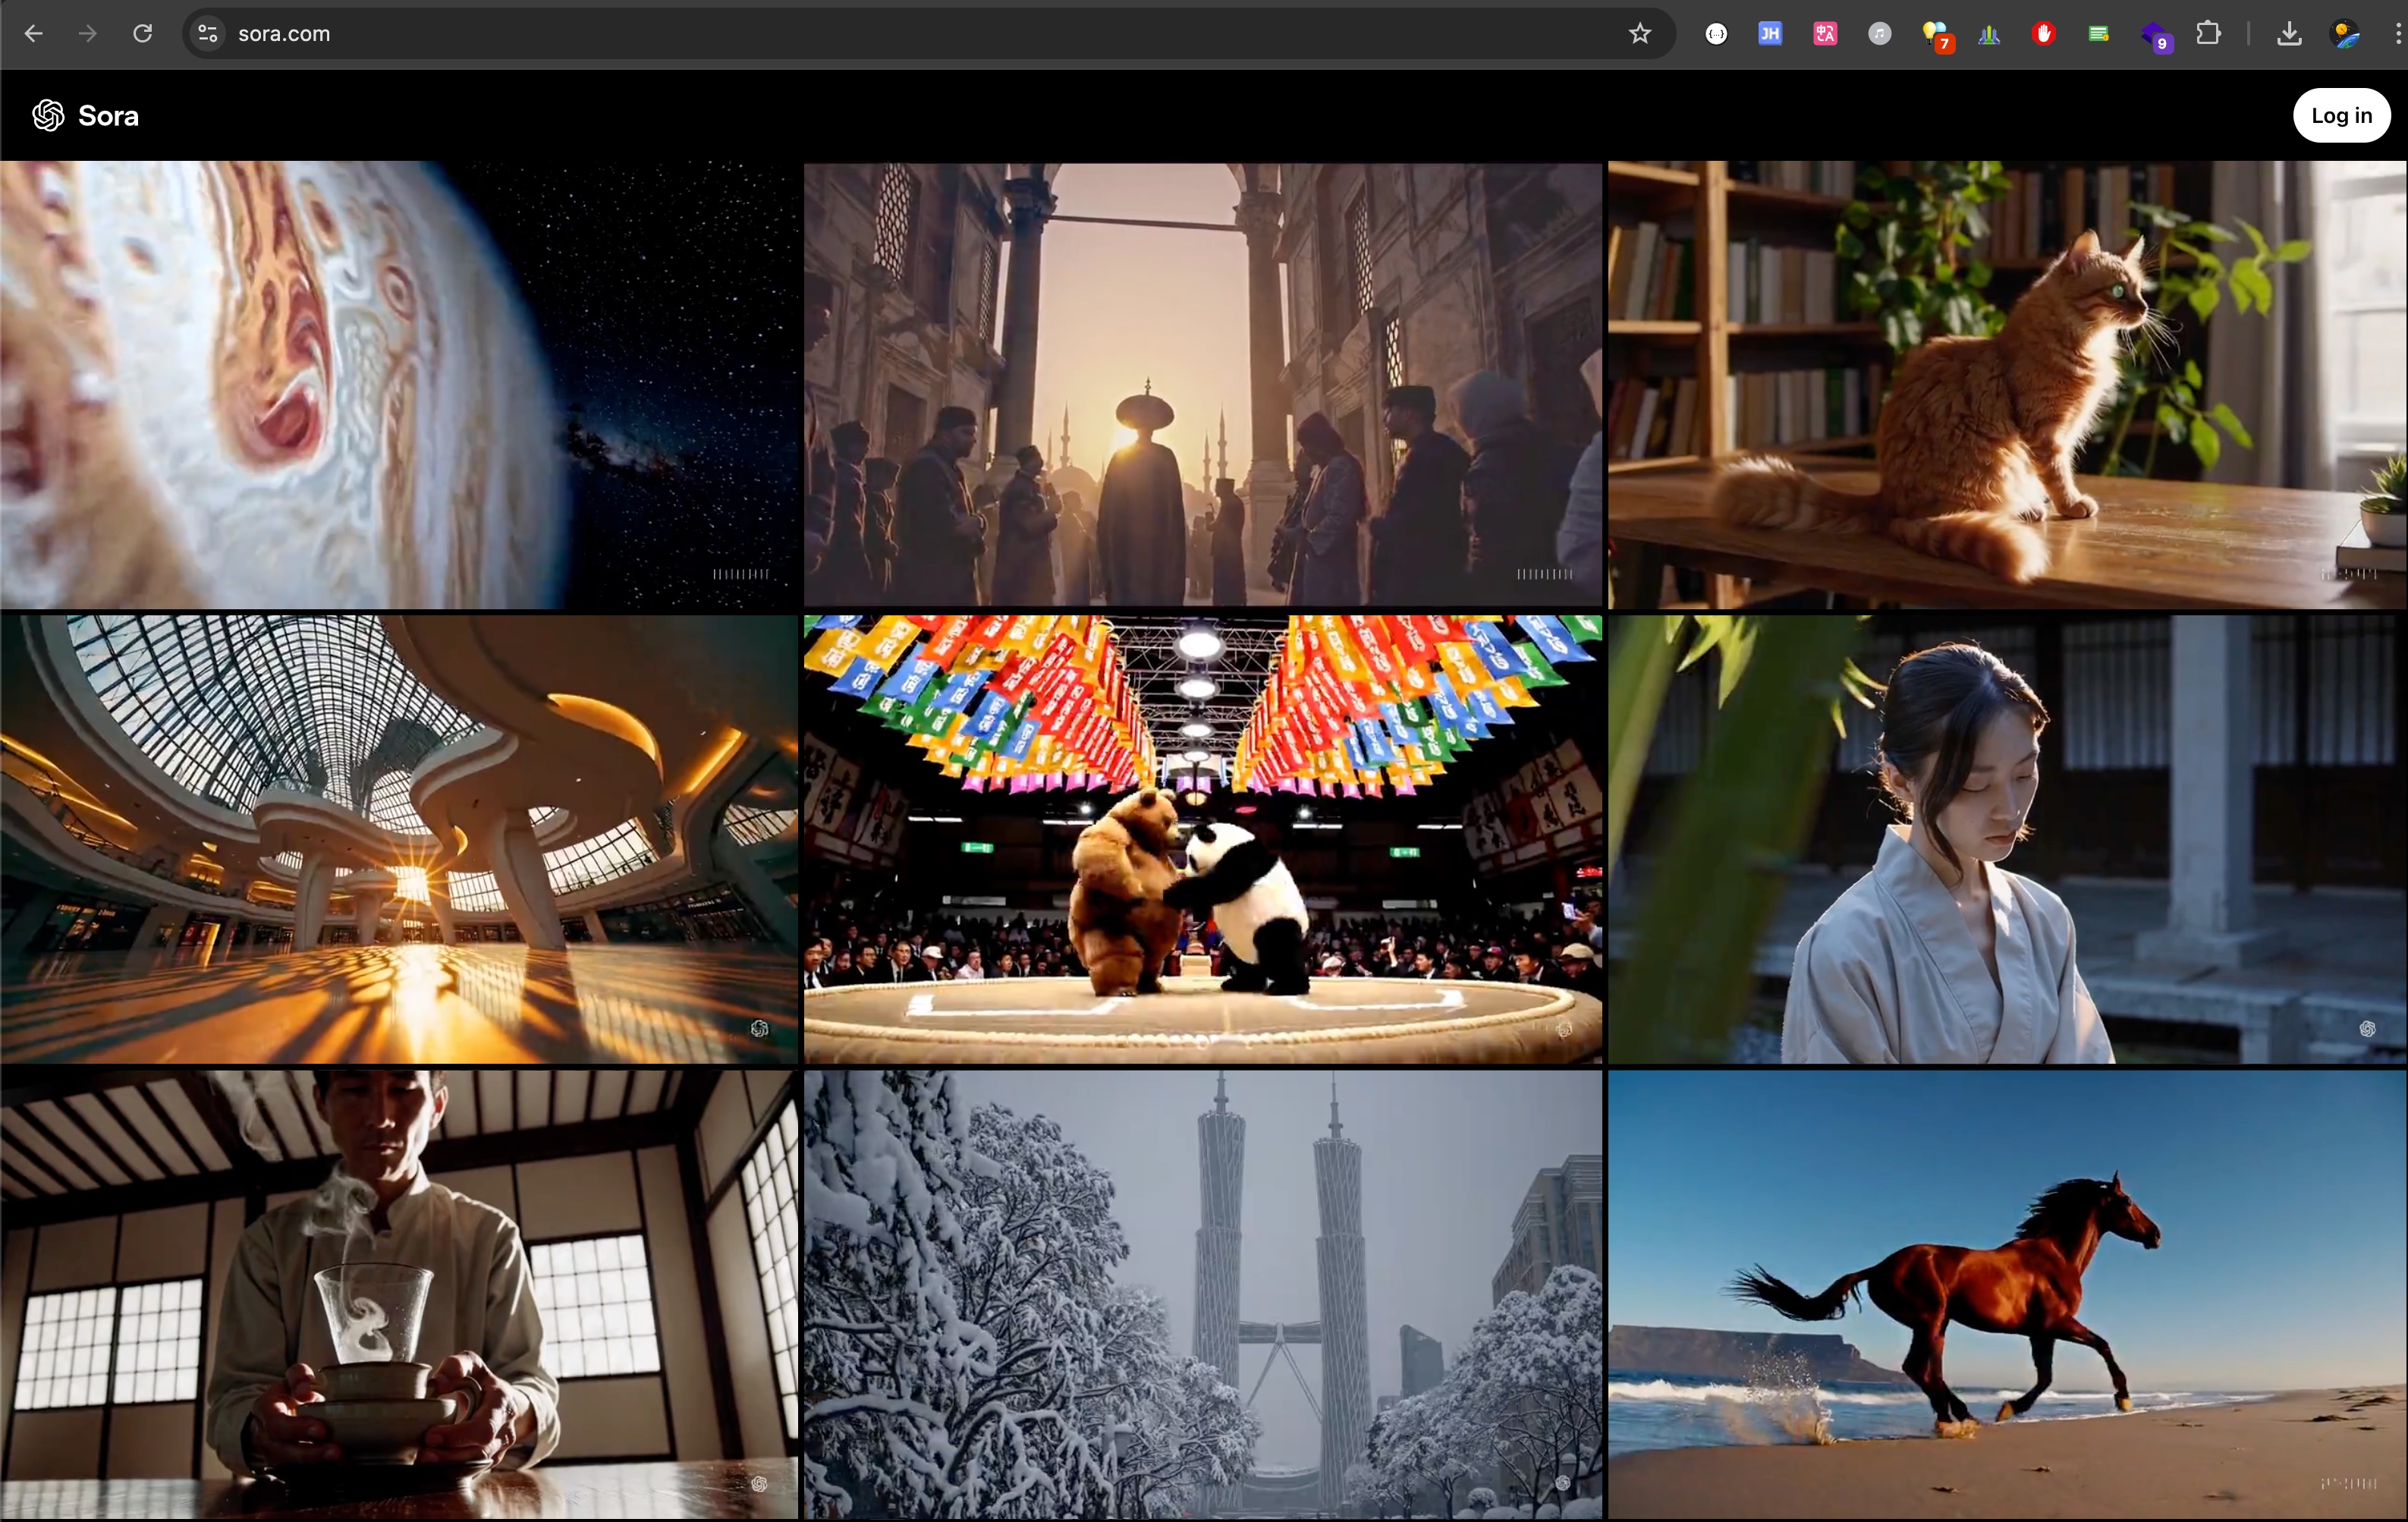Screen dimensions: 2408x1522
Task: Open the gray music-note extension icon
Action: click(x=1879, y=34)
